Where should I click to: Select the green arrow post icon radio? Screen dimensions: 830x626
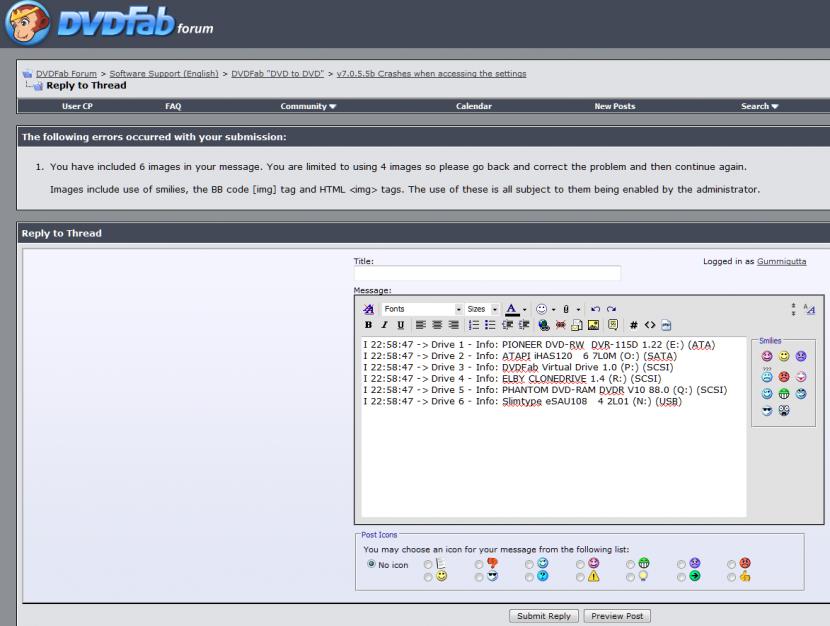(681, 577)
